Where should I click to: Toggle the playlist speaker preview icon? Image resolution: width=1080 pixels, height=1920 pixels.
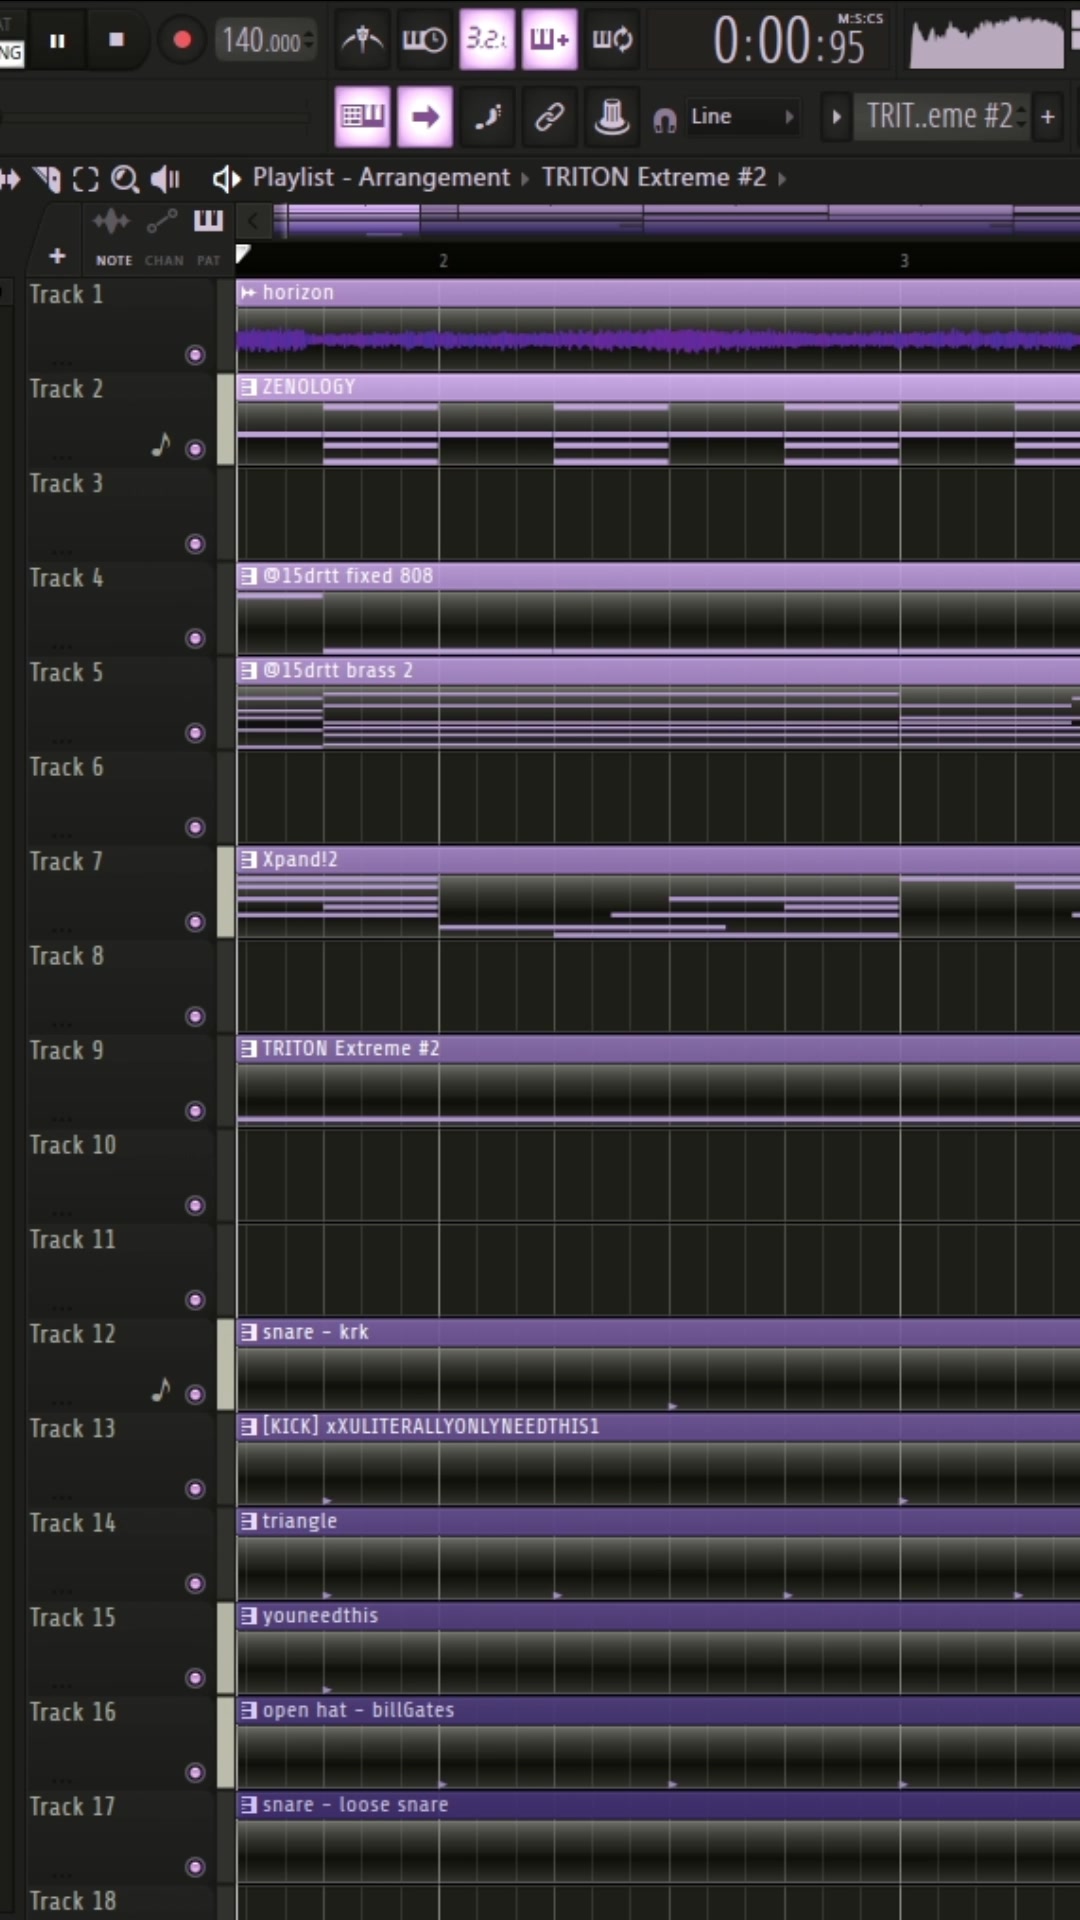165,179
